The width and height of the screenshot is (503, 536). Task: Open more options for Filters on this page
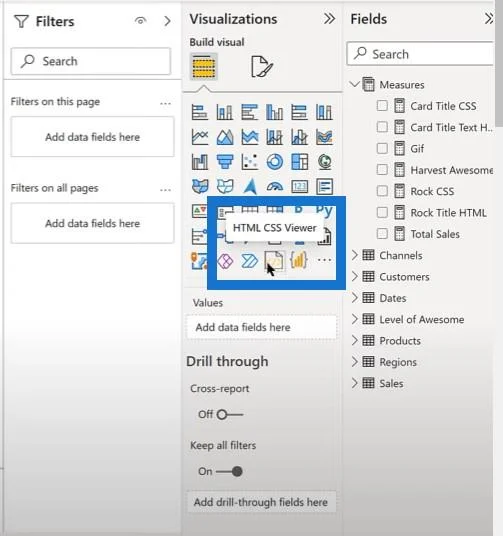point(166,104)
